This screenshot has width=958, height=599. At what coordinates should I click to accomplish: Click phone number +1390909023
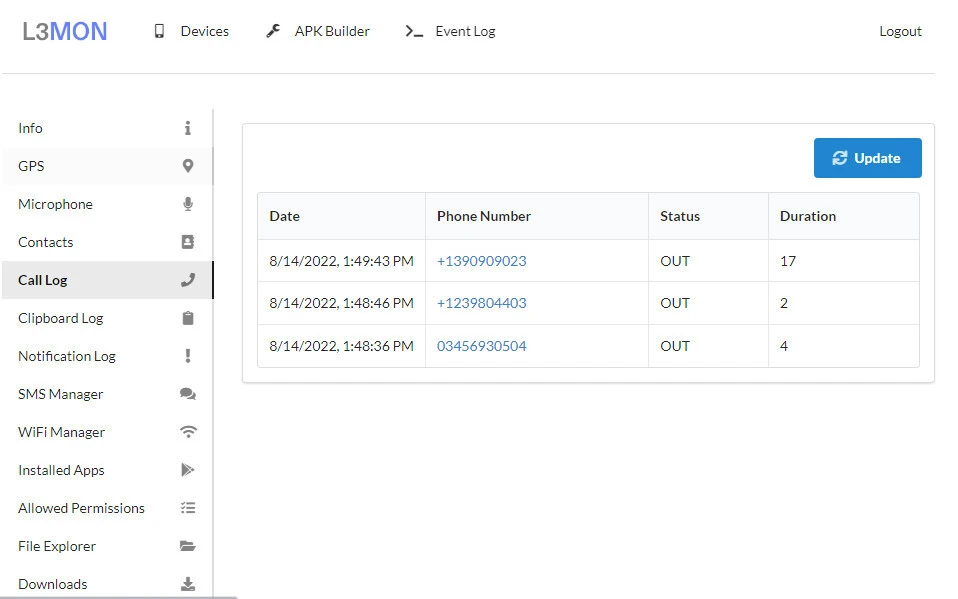pos(481,261)
